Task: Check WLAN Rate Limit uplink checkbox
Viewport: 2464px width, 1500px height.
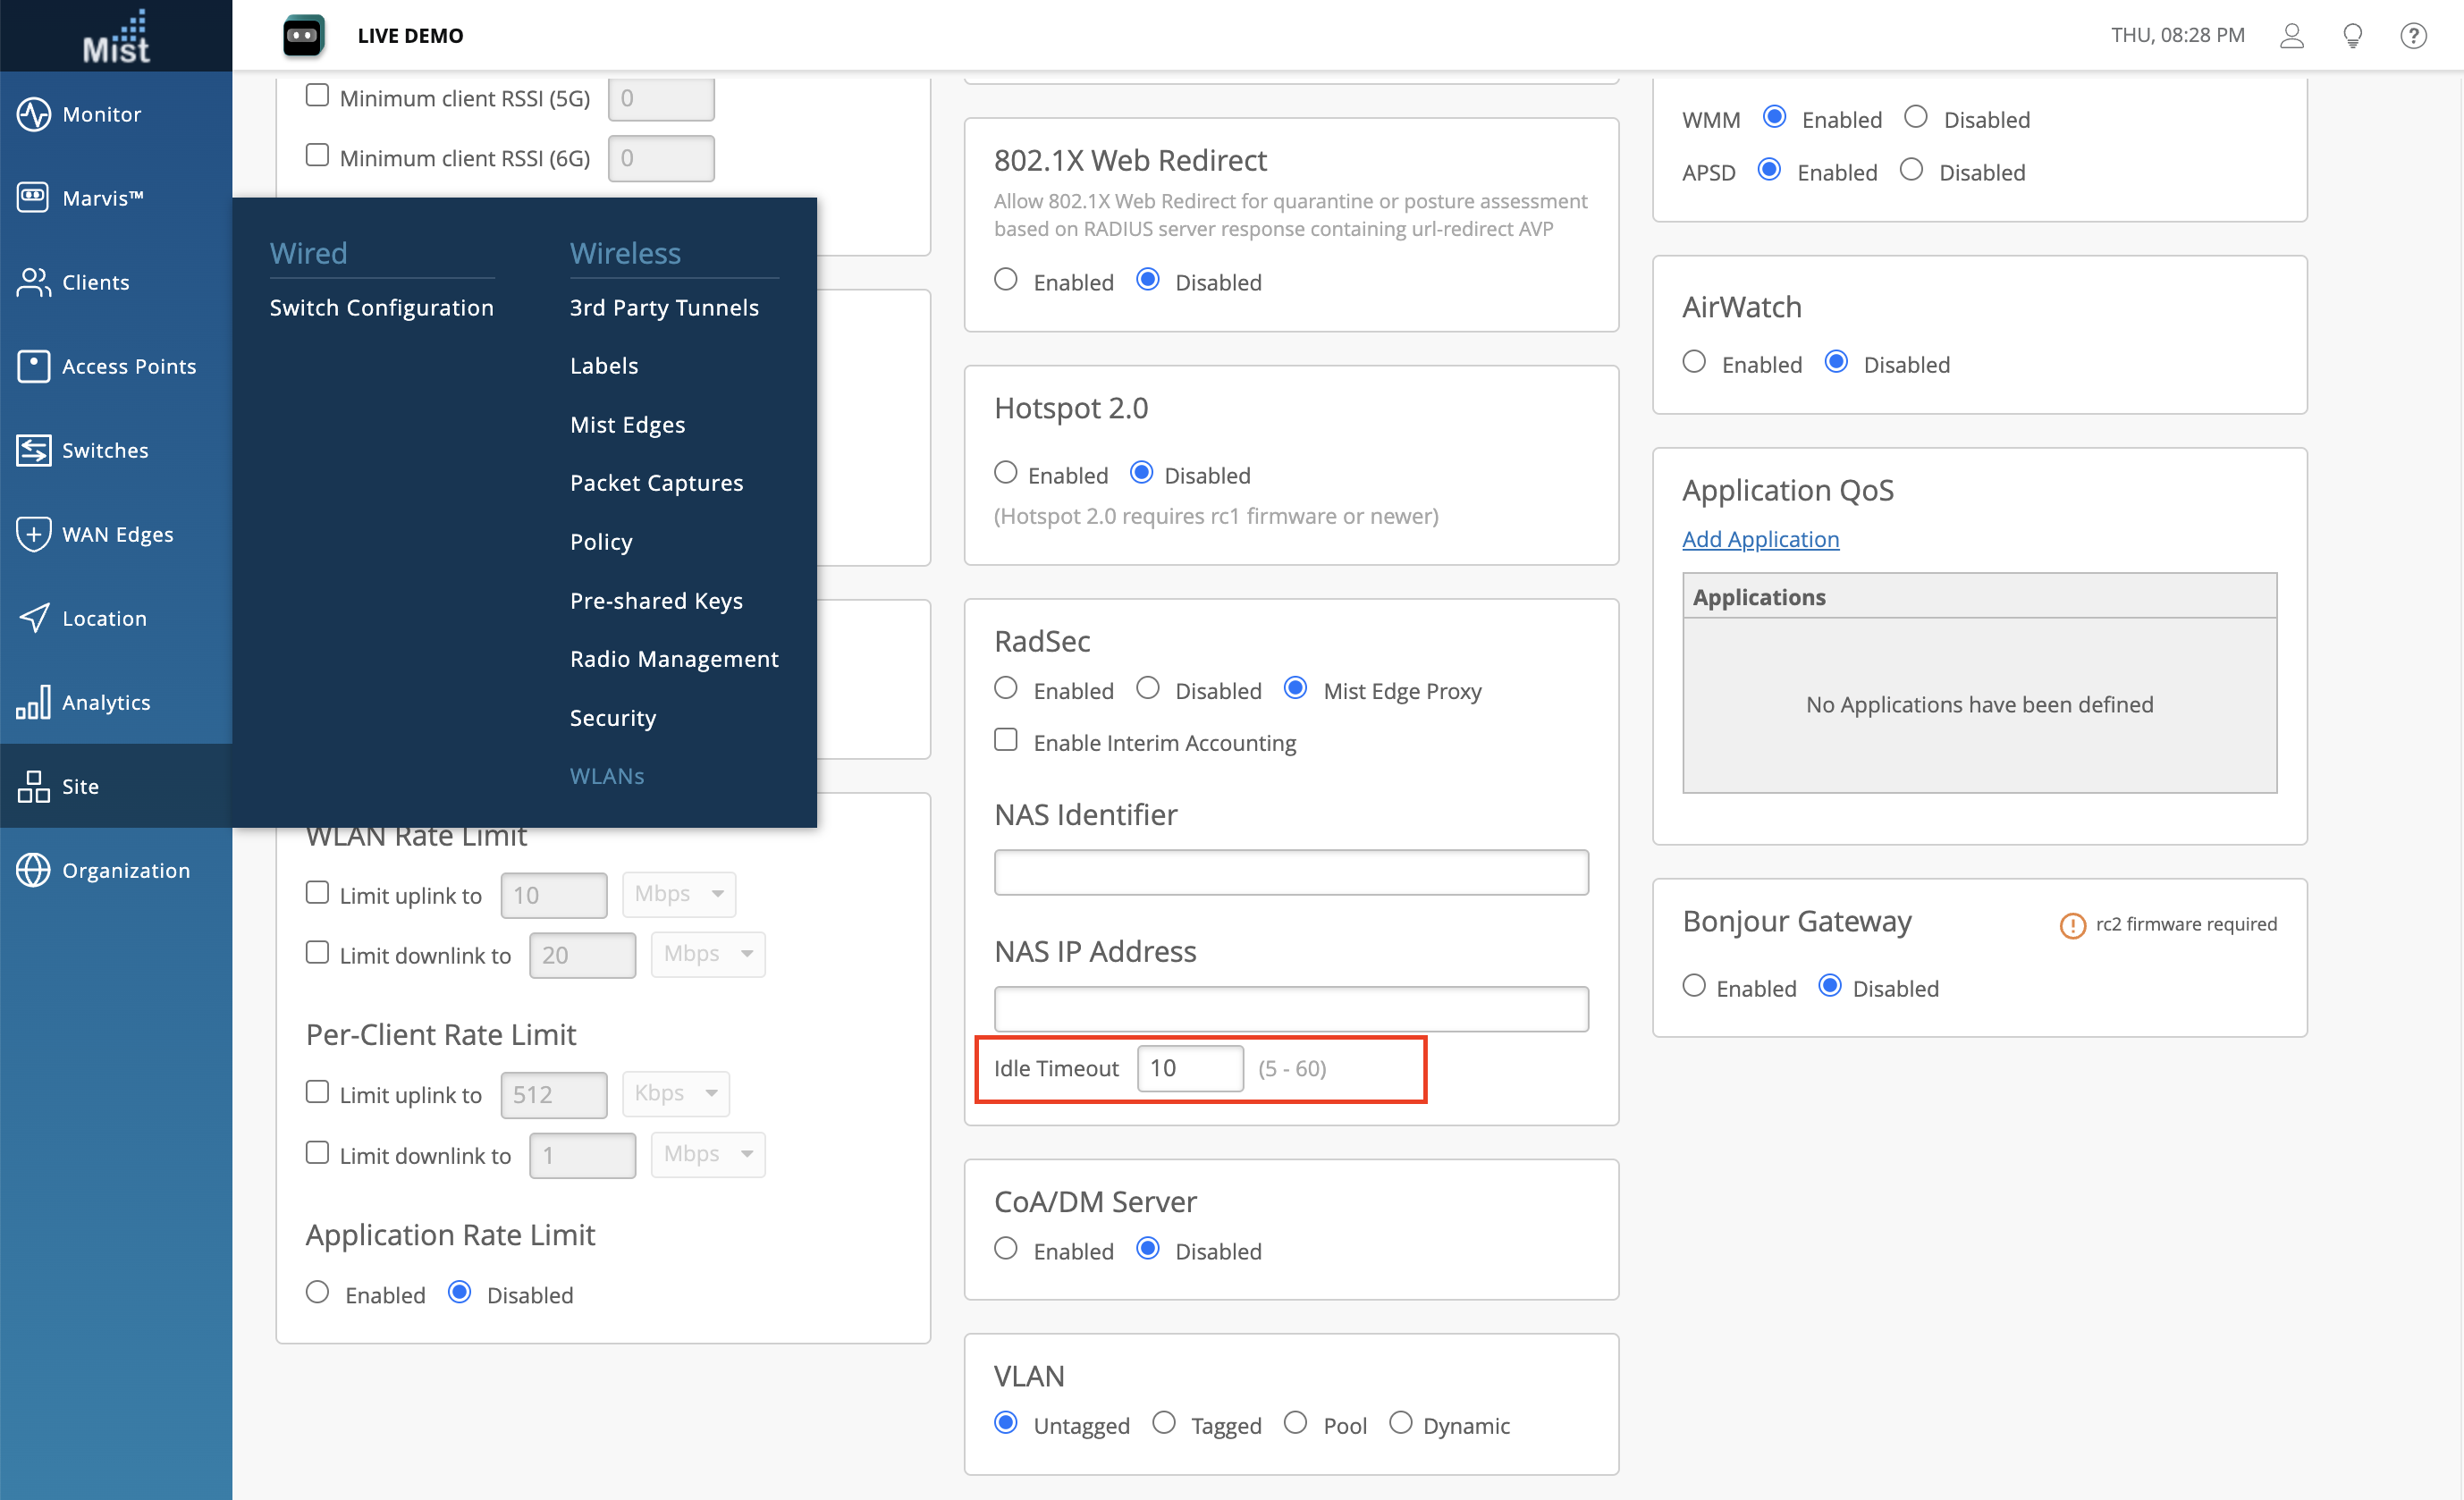Action: click(317, 893)
